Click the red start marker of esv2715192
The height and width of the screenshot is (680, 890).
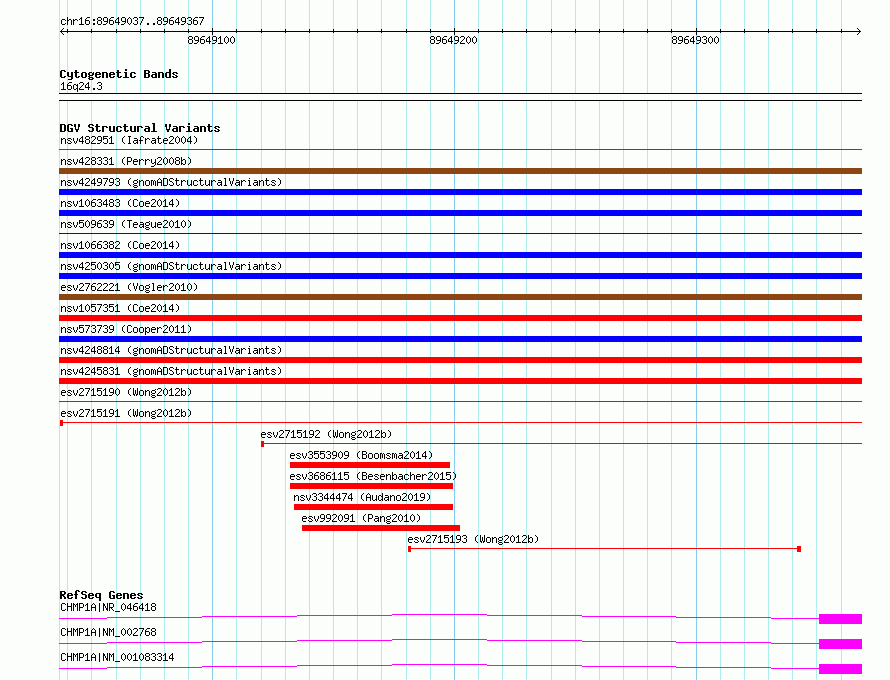[262, 444]
